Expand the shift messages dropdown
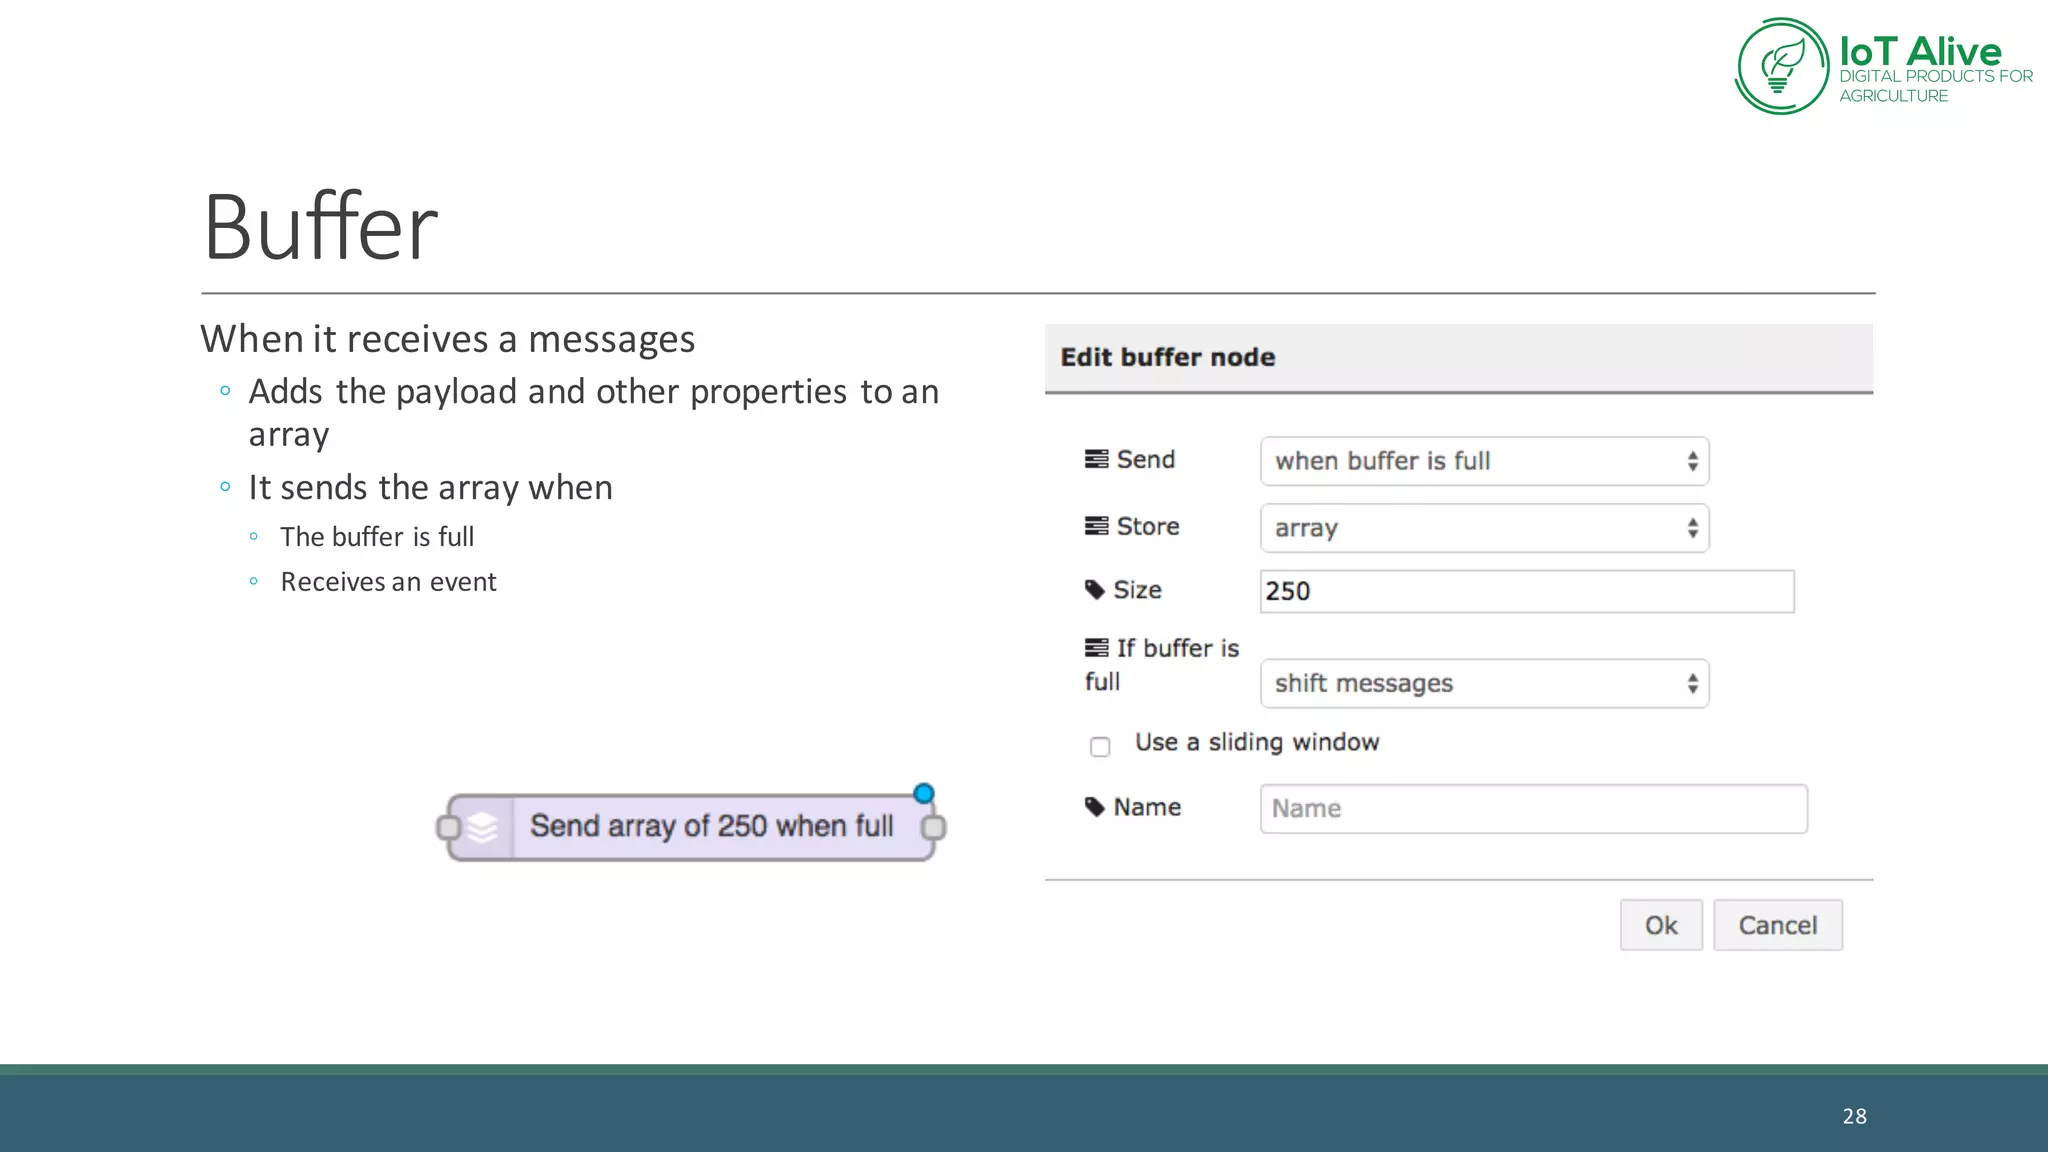Viewport: 2048px width, 1152px height. (x=1484, y=684)
